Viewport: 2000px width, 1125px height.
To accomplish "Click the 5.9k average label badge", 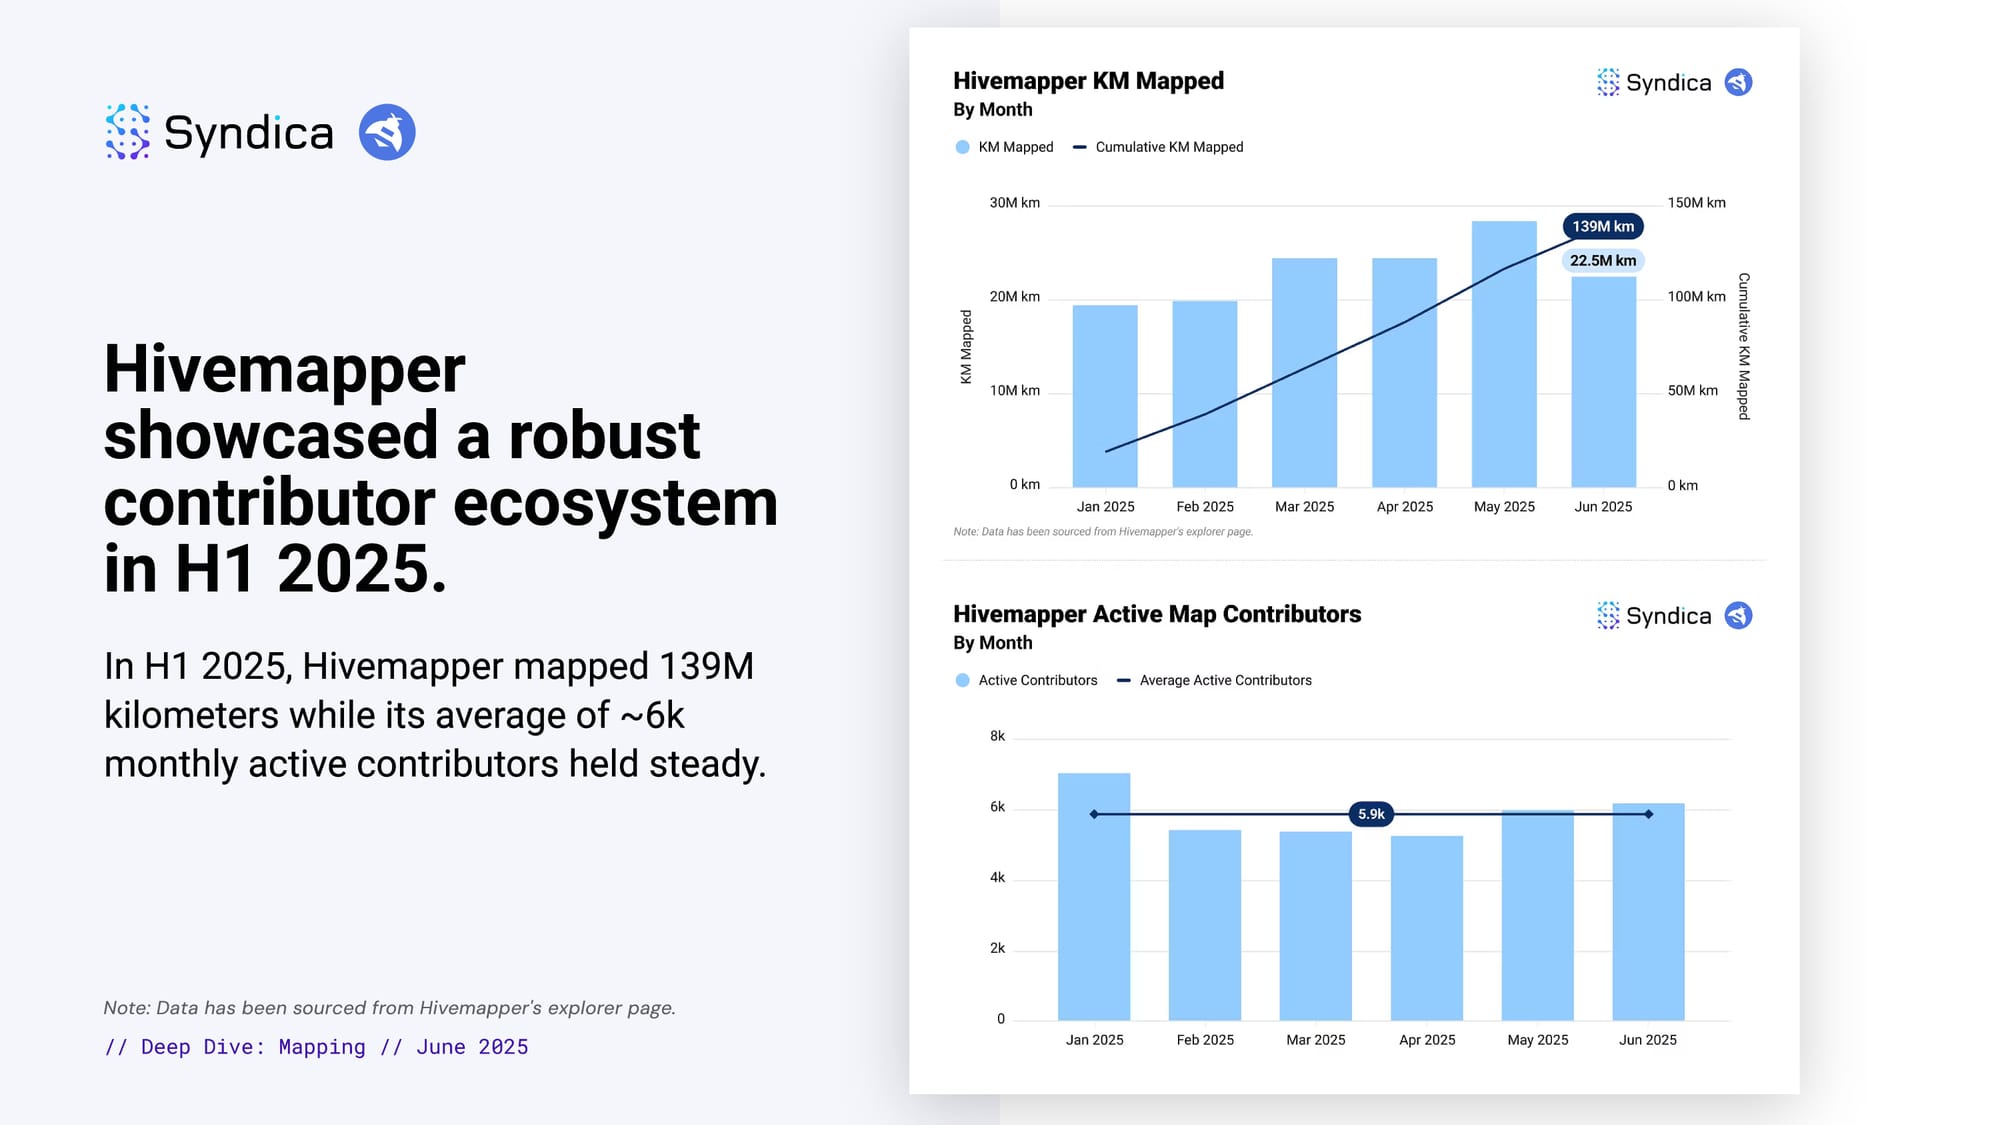I will pos(1371,814).
